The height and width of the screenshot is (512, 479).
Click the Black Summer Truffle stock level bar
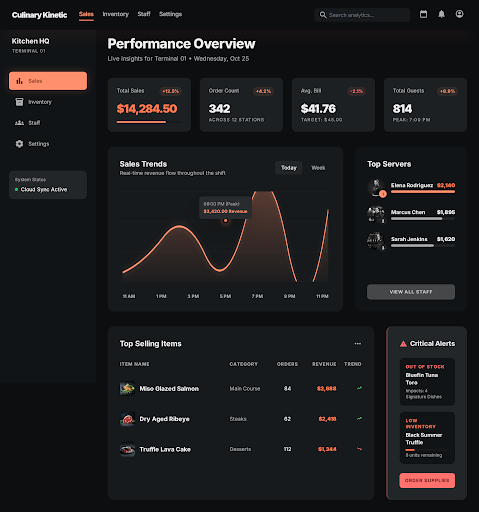pos(427,450)
